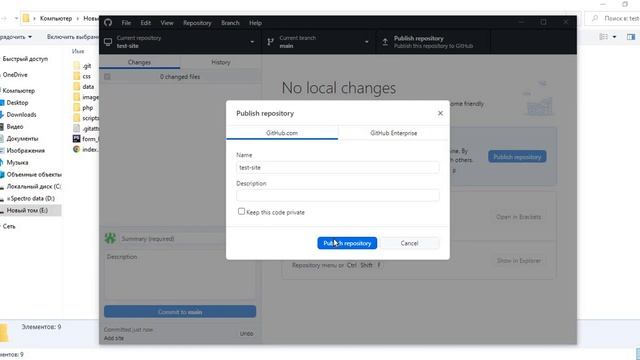Screen dimensions: 640x360
Task: Expand the Current branch dropdown
Action: [318, 42]
